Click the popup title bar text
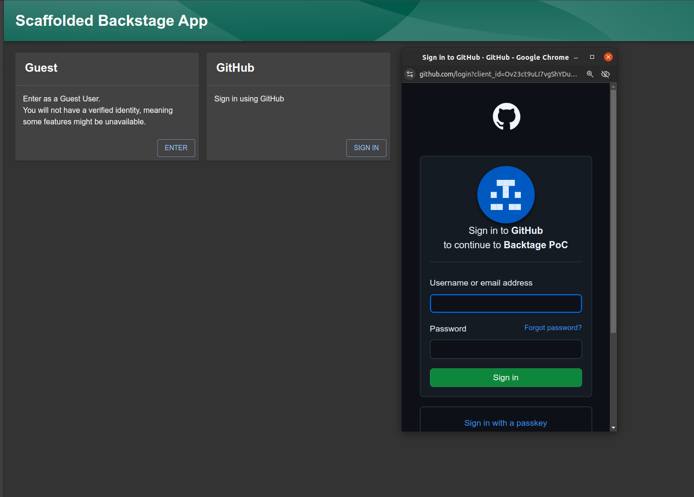694x497 pixels. (x=495, y=58)
